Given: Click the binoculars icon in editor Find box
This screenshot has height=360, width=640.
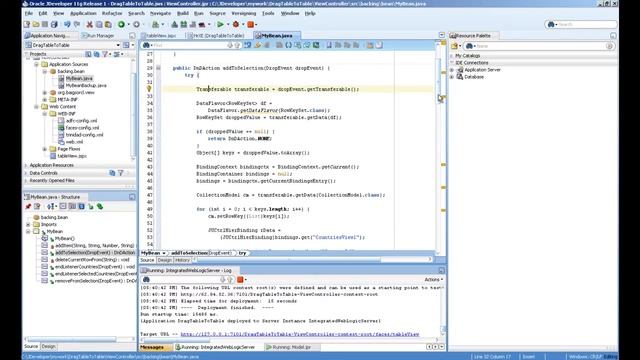Looking at the screenshot, I should coord(146,45).
